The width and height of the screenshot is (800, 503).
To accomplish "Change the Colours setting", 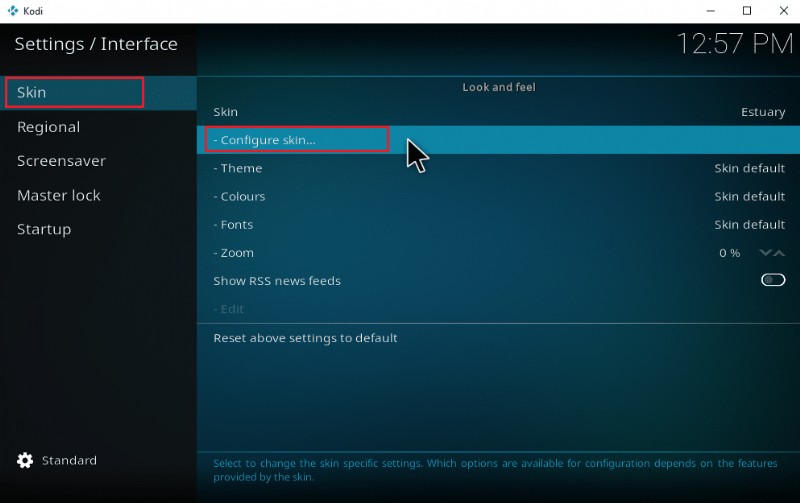I will click(498, 196).
